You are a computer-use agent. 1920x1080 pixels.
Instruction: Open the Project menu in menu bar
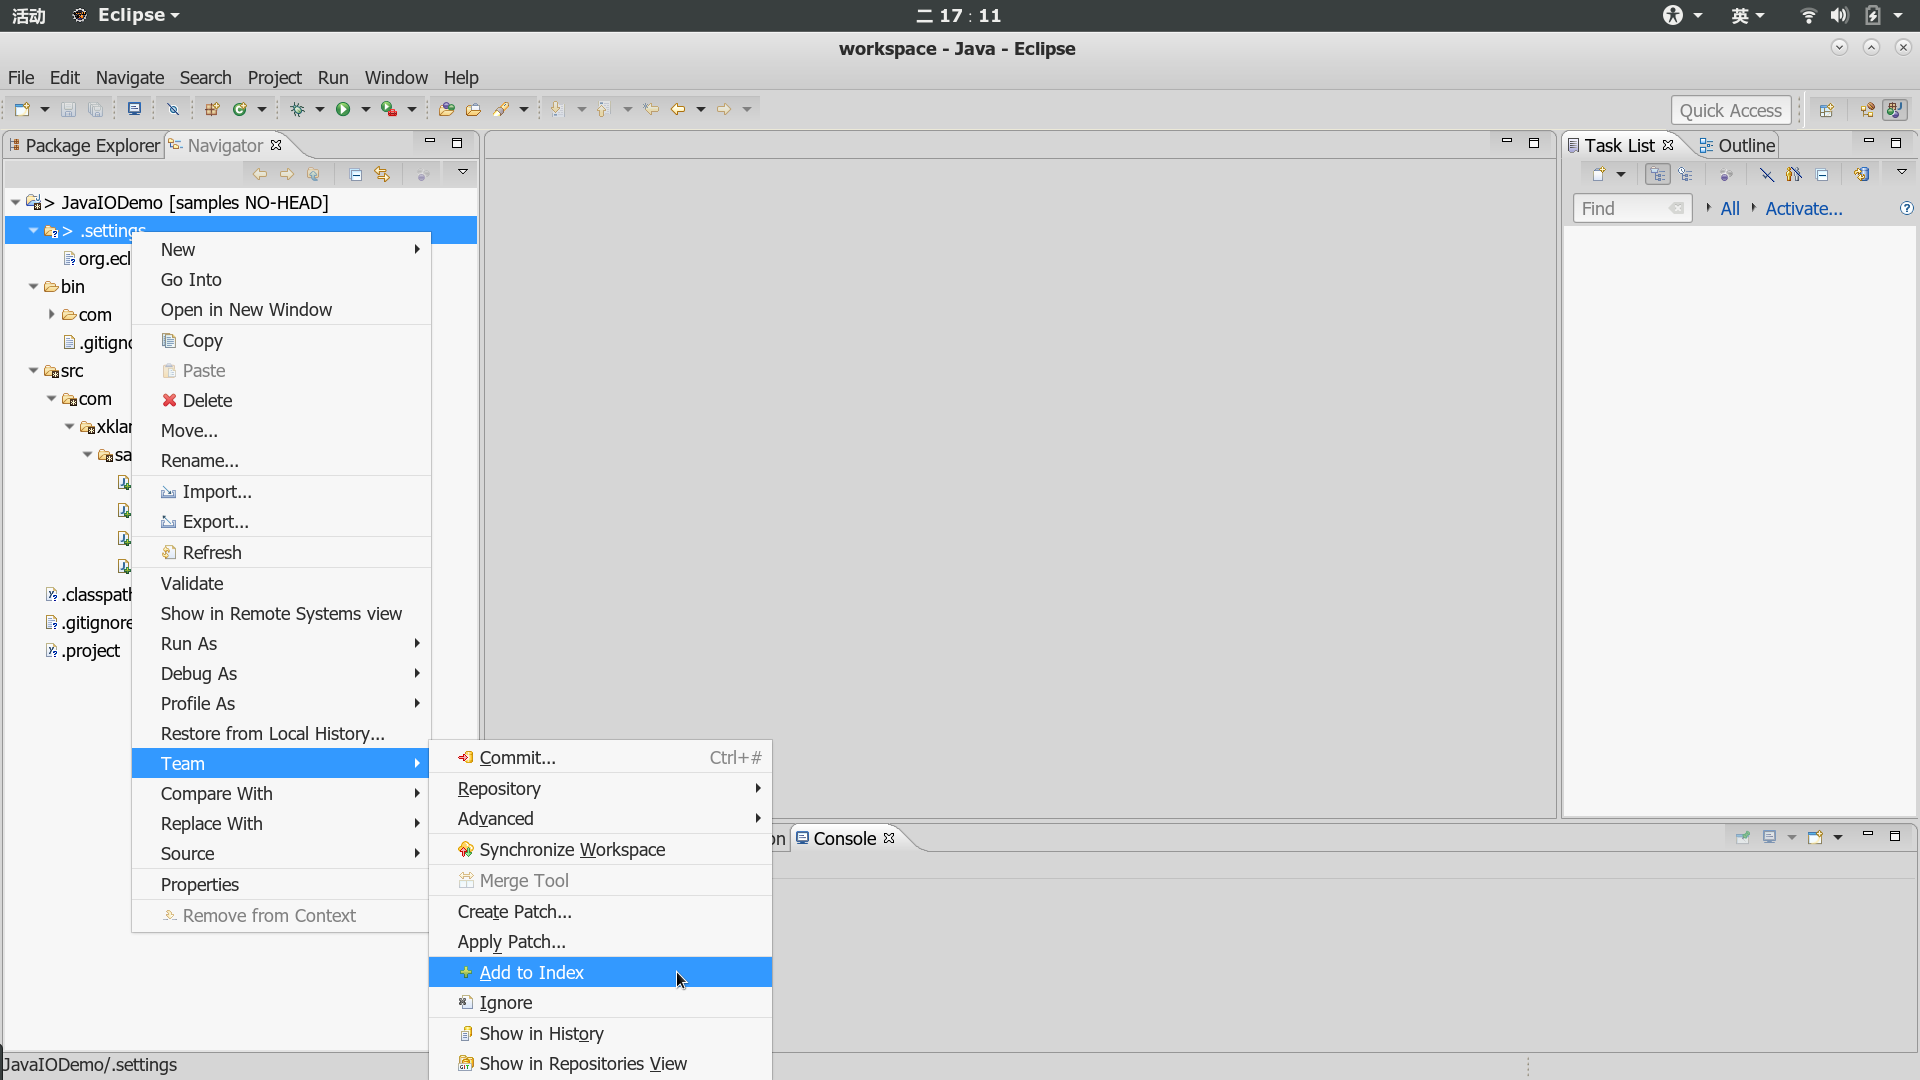click(x=274, y=77)
